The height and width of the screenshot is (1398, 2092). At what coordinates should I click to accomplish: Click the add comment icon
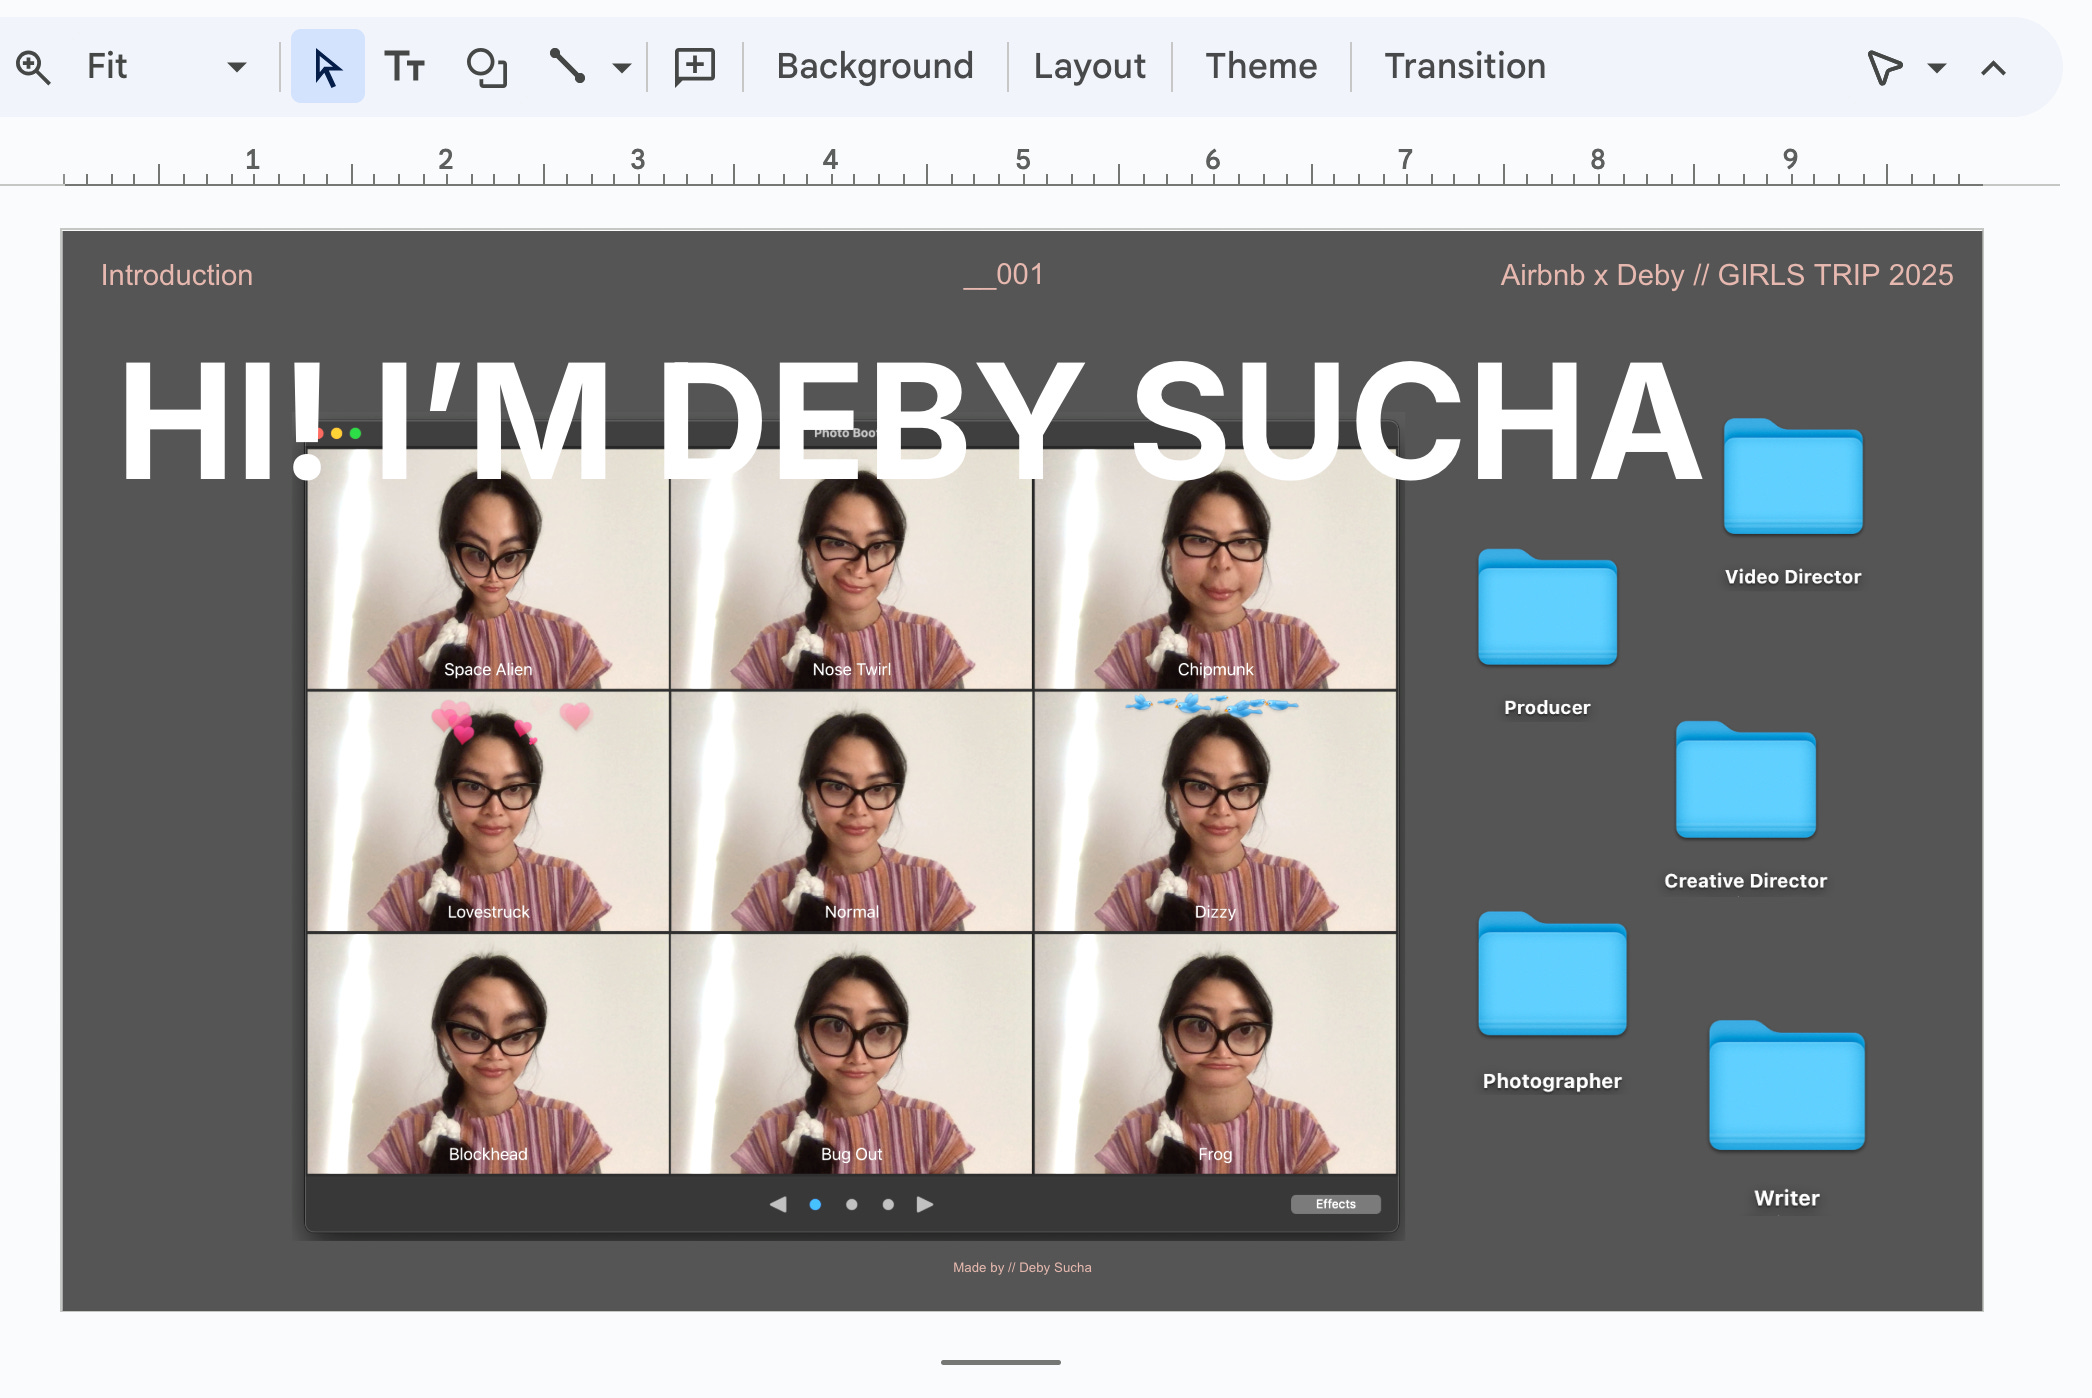click(694, 67)
